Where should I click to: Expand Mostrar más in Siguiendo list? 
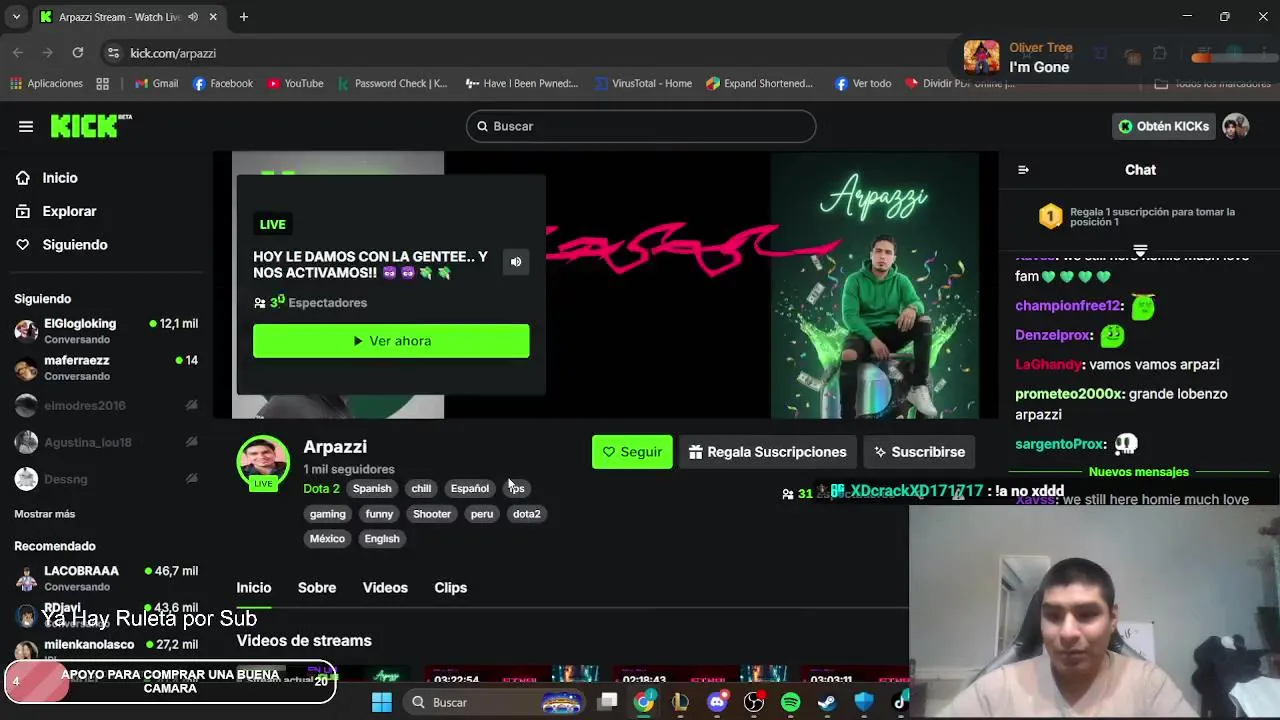(x=45, y=514)
